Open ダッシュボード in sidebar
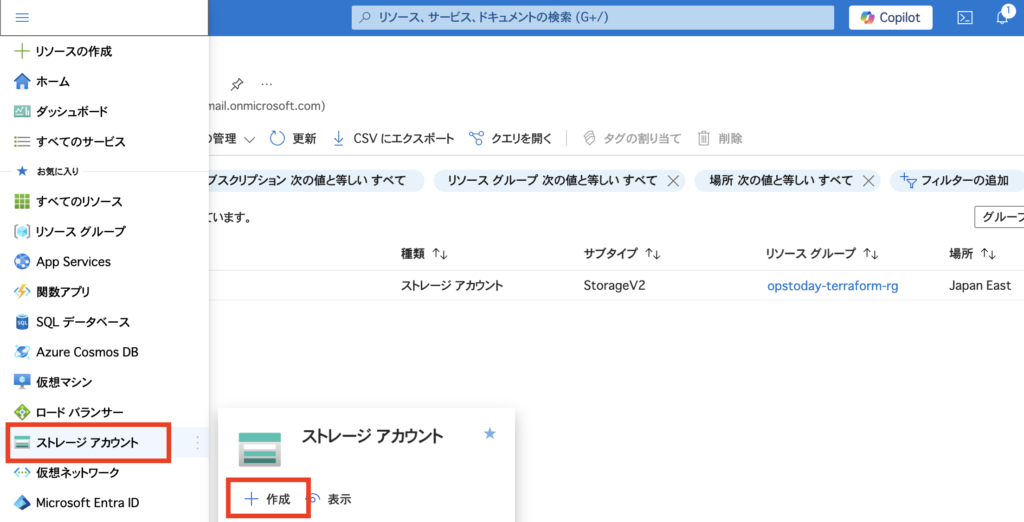The height and width of the screenshot is (522, 1024). 61,112
